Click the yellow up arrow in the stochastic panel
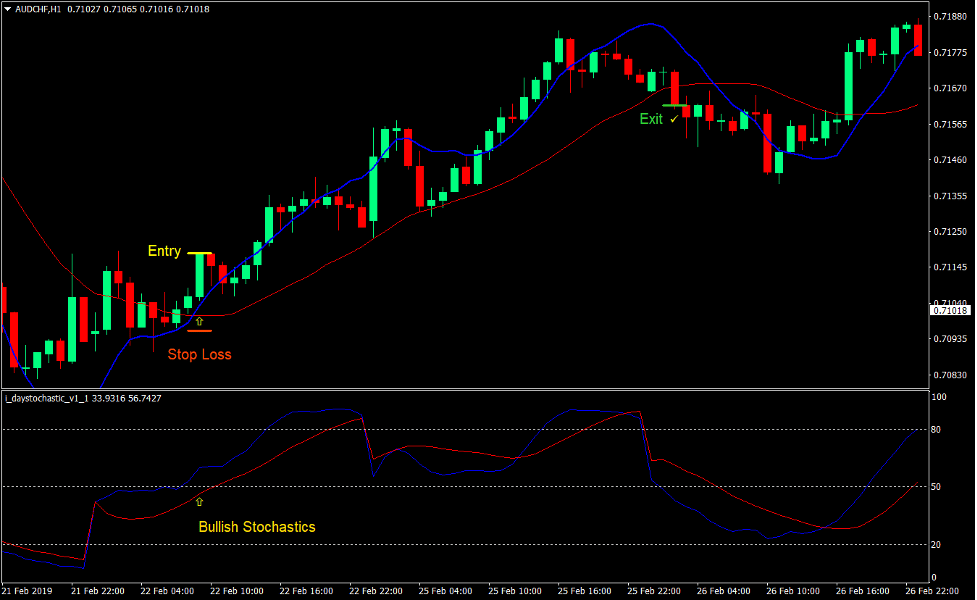 [x=199, y=502]
